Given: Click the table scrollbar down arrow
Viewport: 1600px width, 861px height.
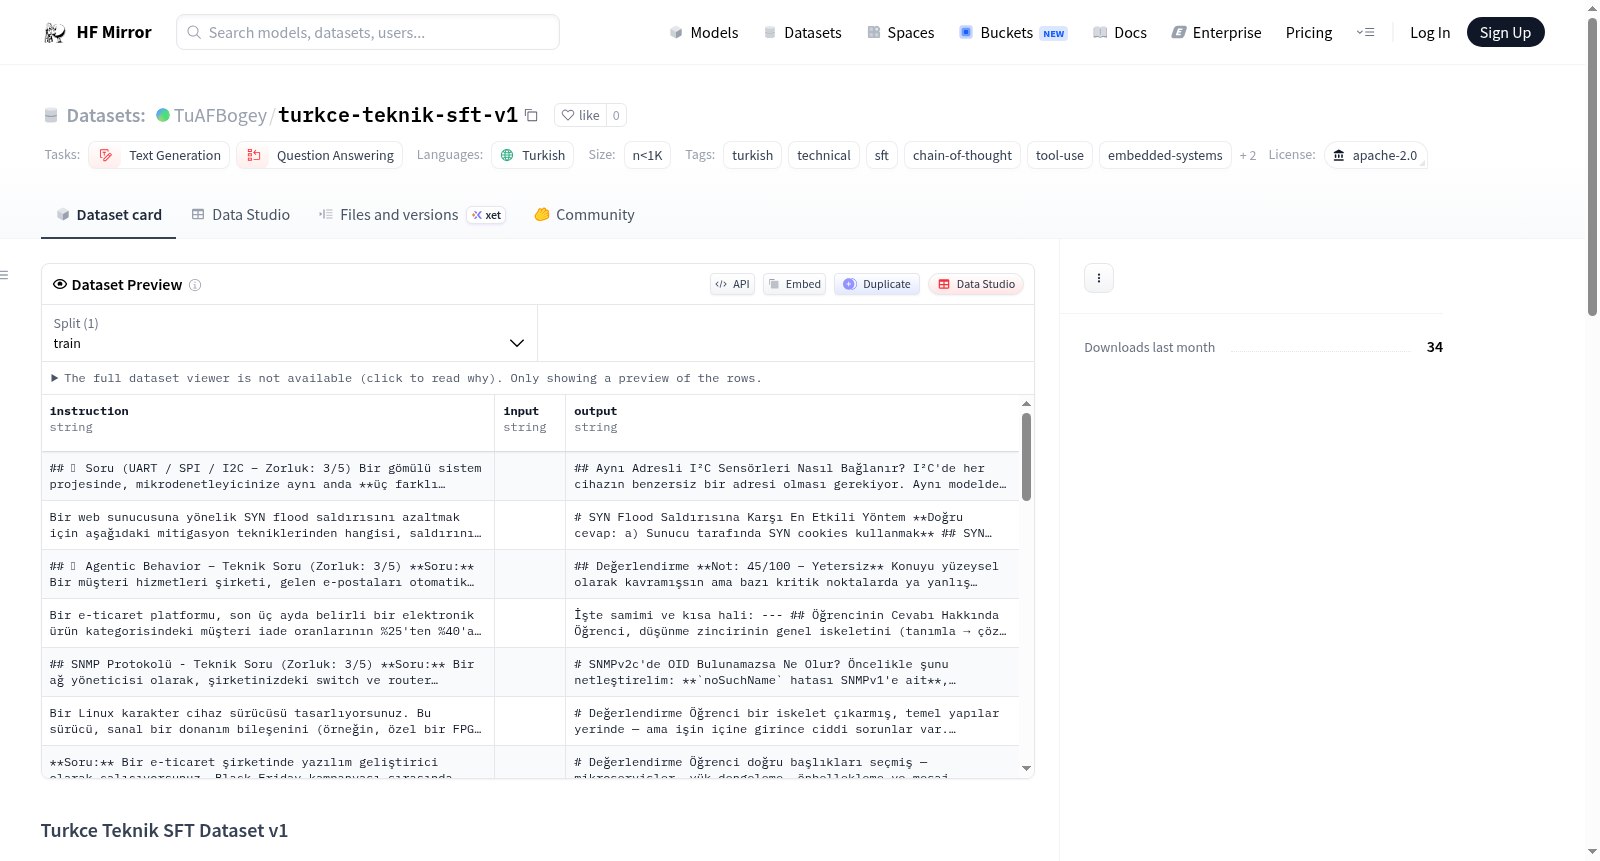Looking at the screenshot, I should click(1026, 769).
